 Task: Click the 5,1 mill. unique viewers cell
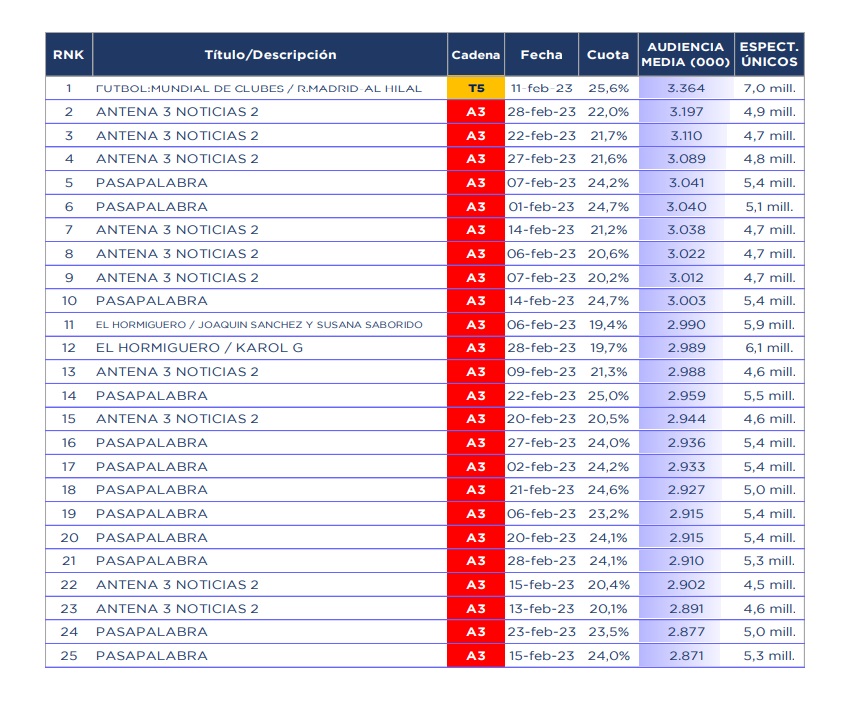[x=769, y=207]
